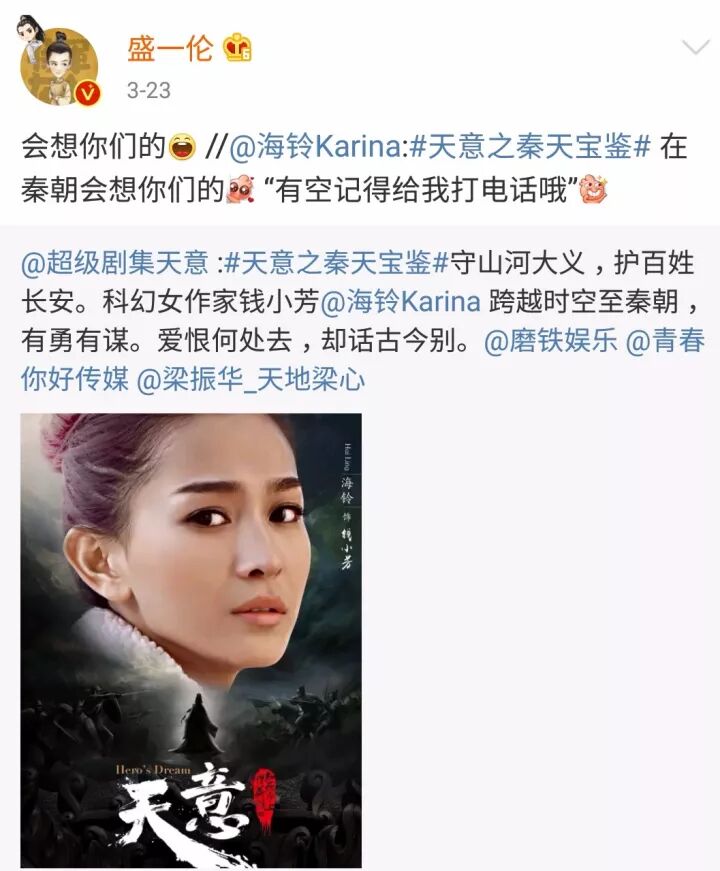
Task: Click the post date 3-23
Action: 148,91
